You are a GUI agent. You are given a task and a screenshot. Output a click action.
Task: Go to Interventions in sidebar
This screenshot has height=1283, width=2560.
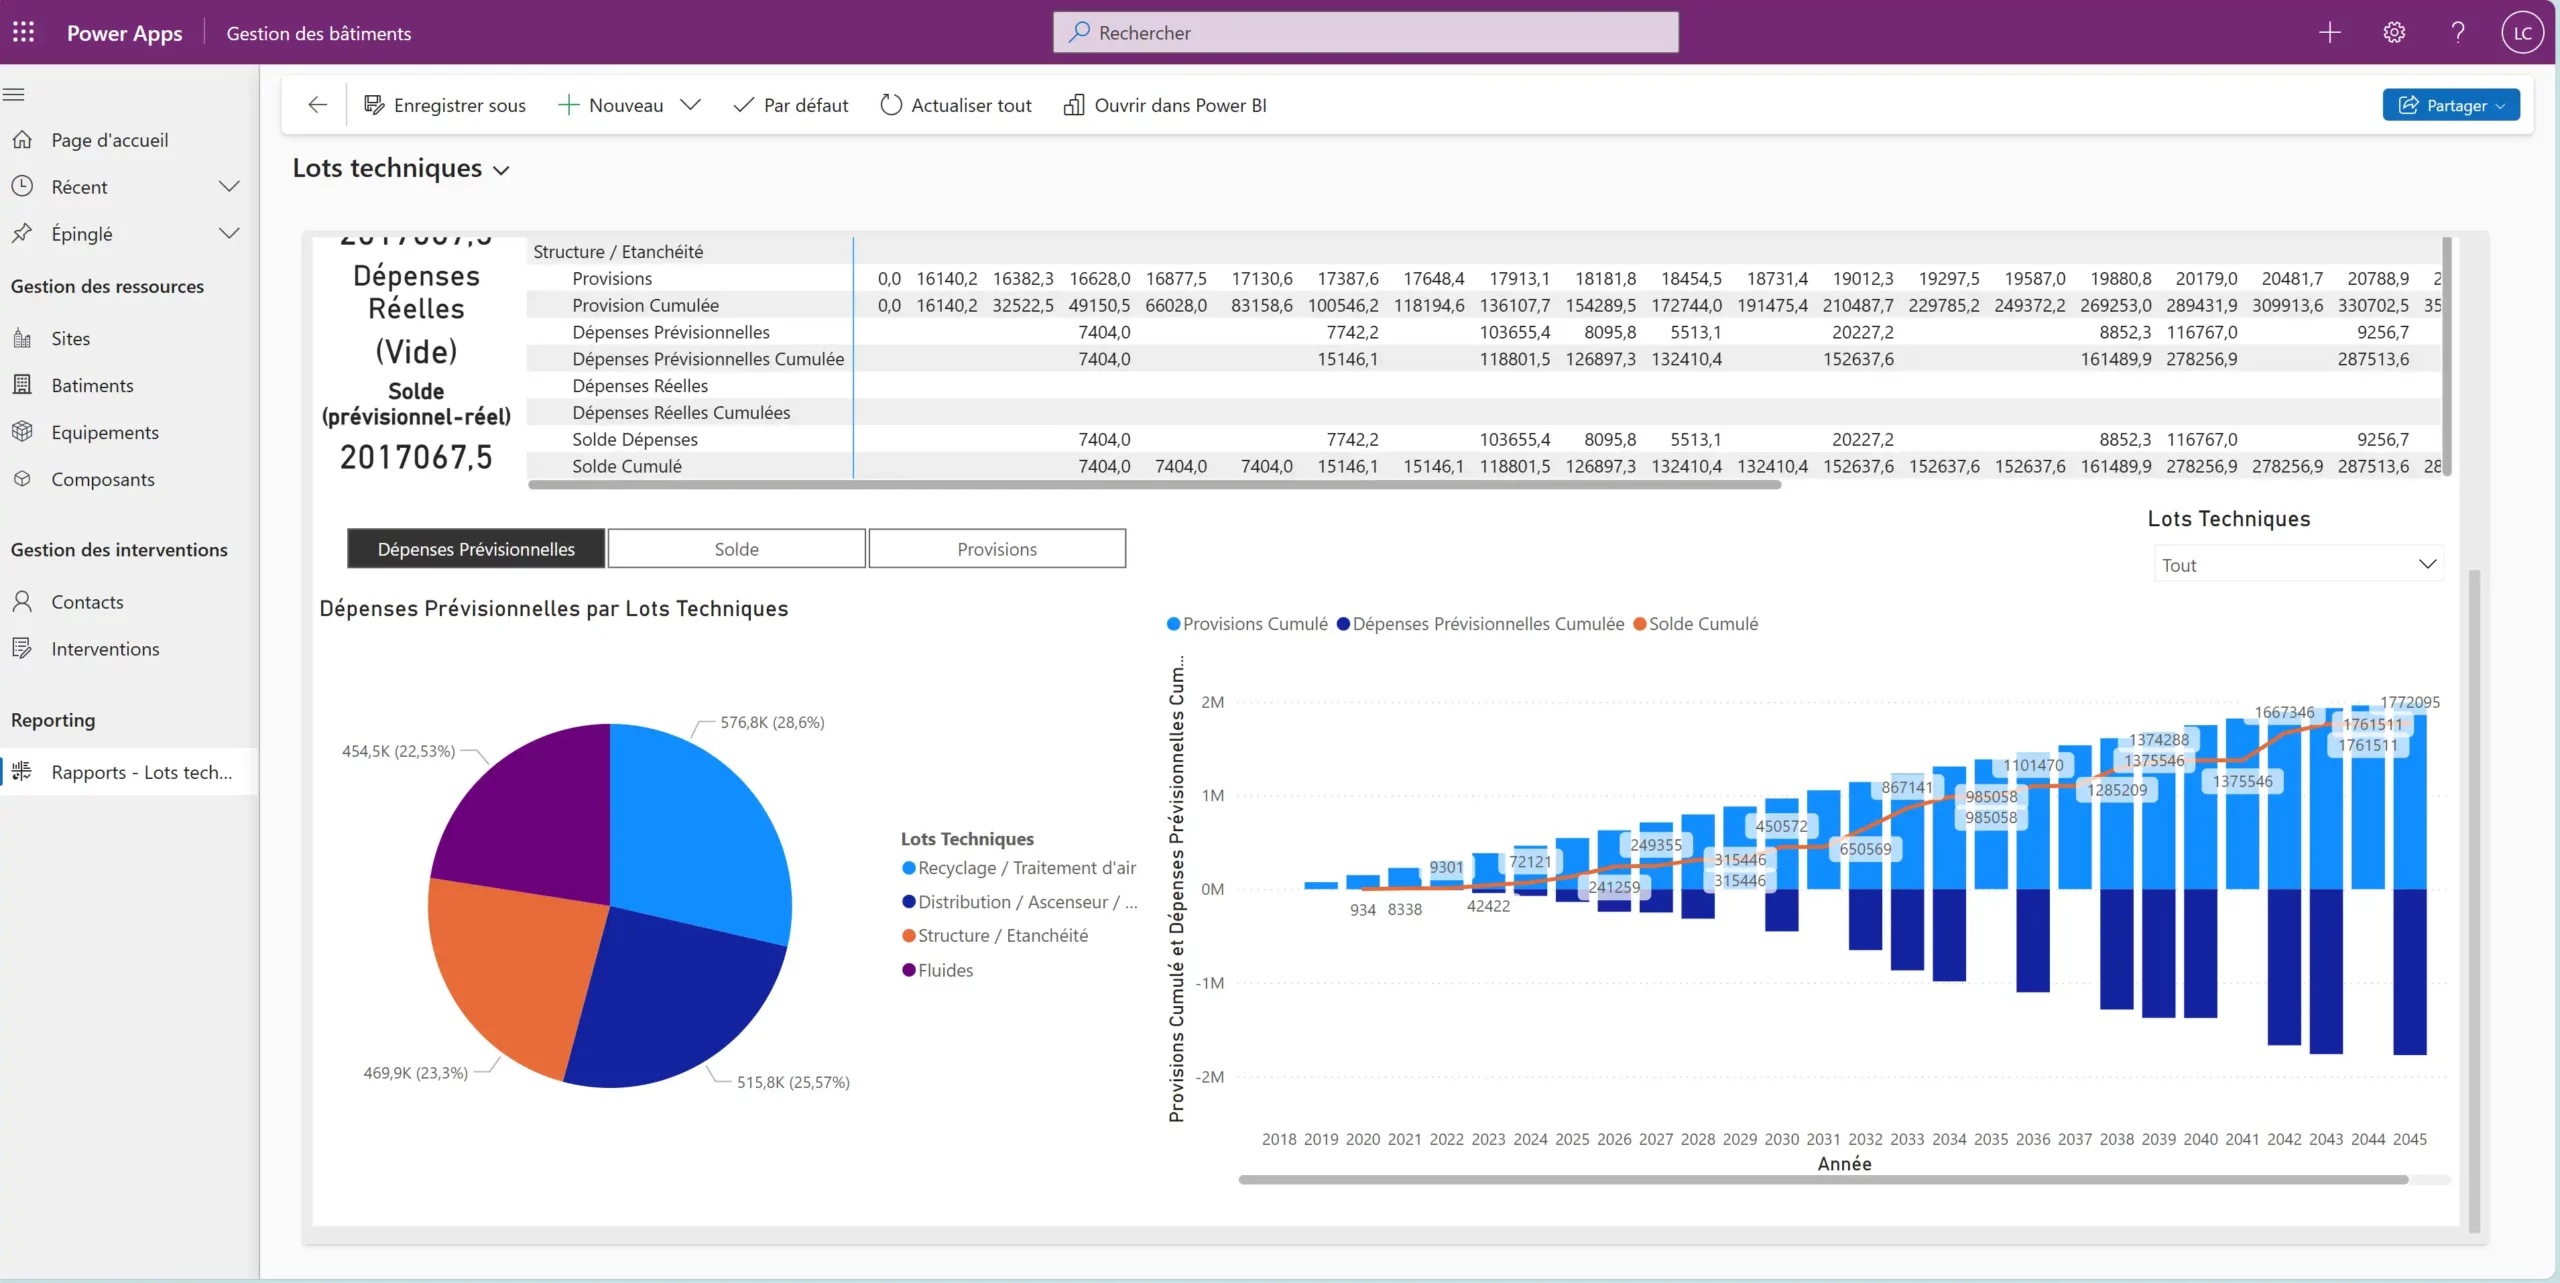pyautogui.click(x=105, y=649)
